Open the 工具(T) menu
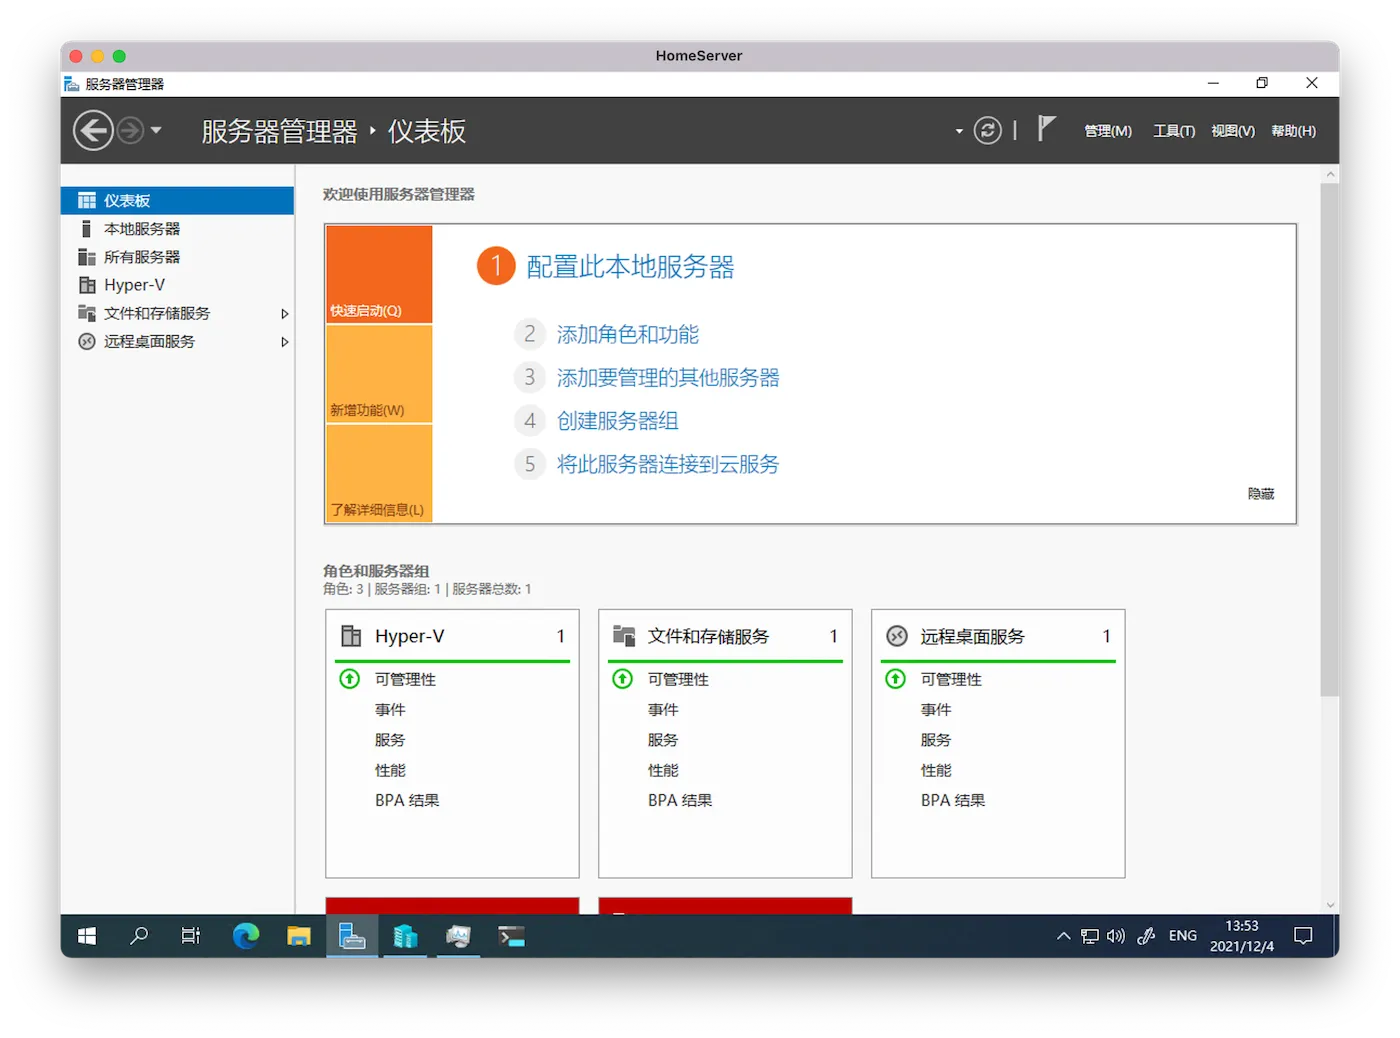The height and width of the screenshot is (1038, 1400). [x=1173, y=131]
